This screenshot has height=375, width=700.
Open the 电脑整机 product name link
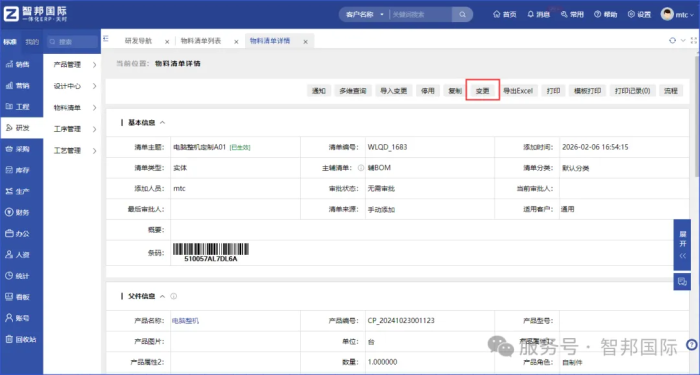pos(186,321)
